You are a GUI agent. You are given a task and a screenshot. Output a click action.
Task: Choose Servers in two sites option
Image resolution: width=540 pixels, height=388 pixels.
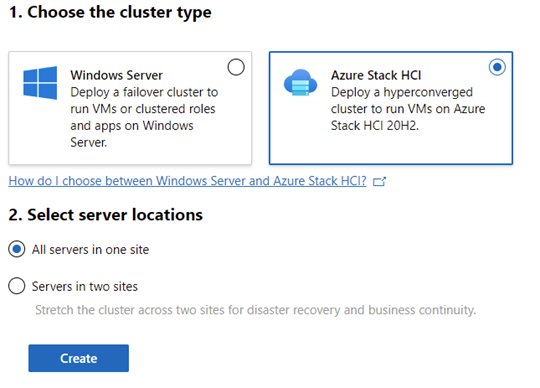17,286
